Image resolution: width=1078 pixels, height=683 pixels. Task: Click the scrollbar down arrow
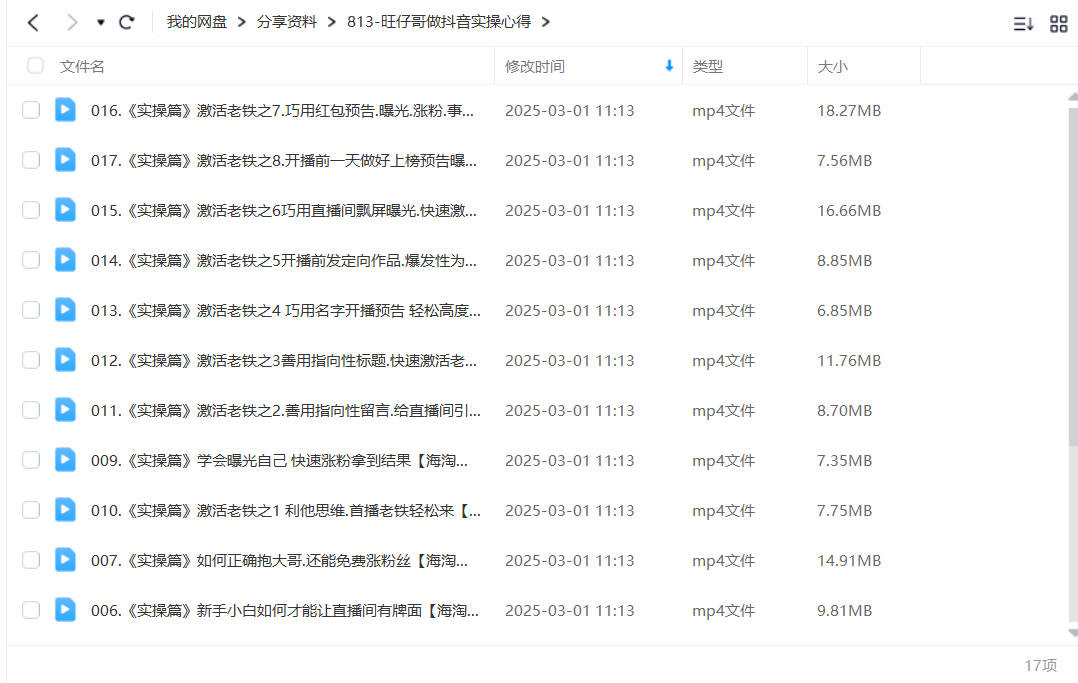click(x=1073, y=633)
